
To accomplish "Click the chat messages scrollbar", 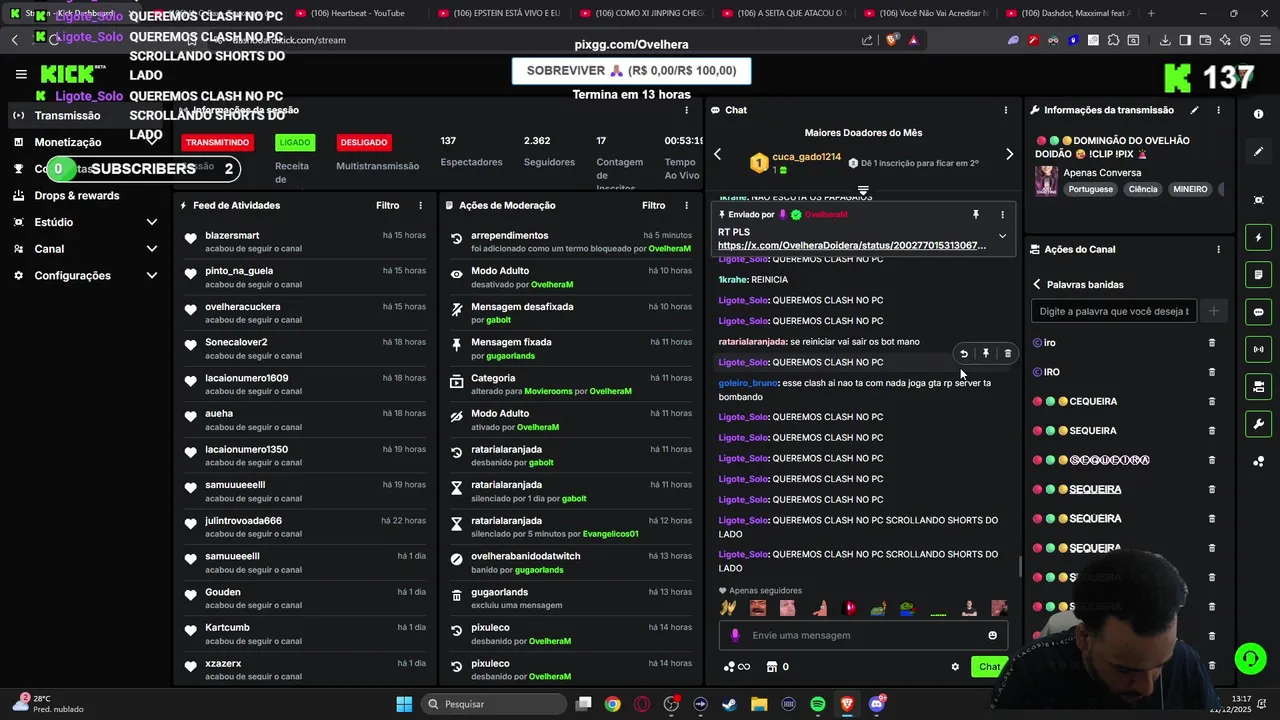I will point(1019,567).
